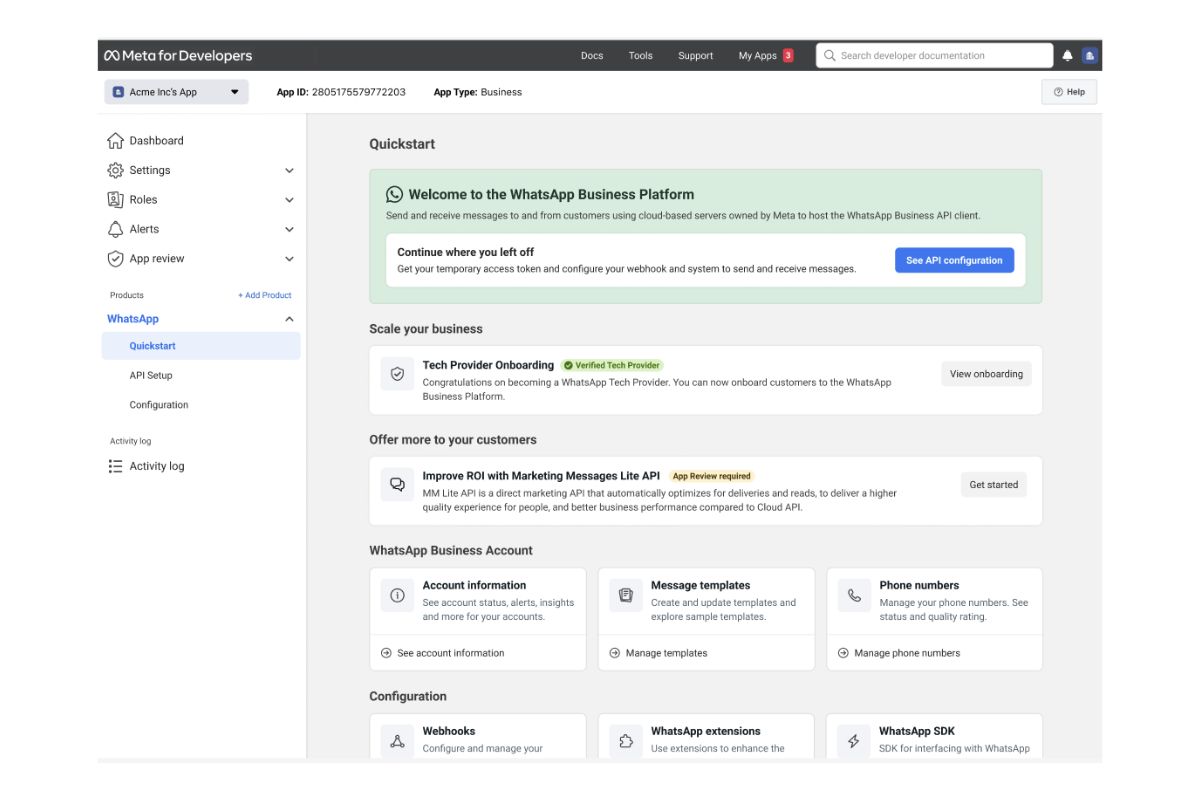Click the Message templates icon
Viewport: 1200px width, 800px height.
pos(626,595)
